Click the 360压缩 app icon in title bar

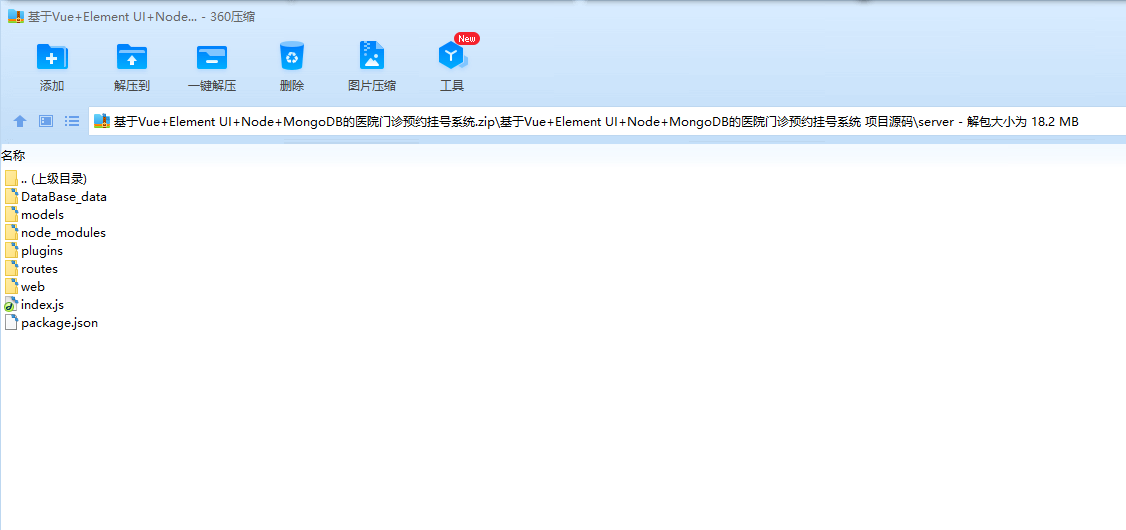point(16,17)
